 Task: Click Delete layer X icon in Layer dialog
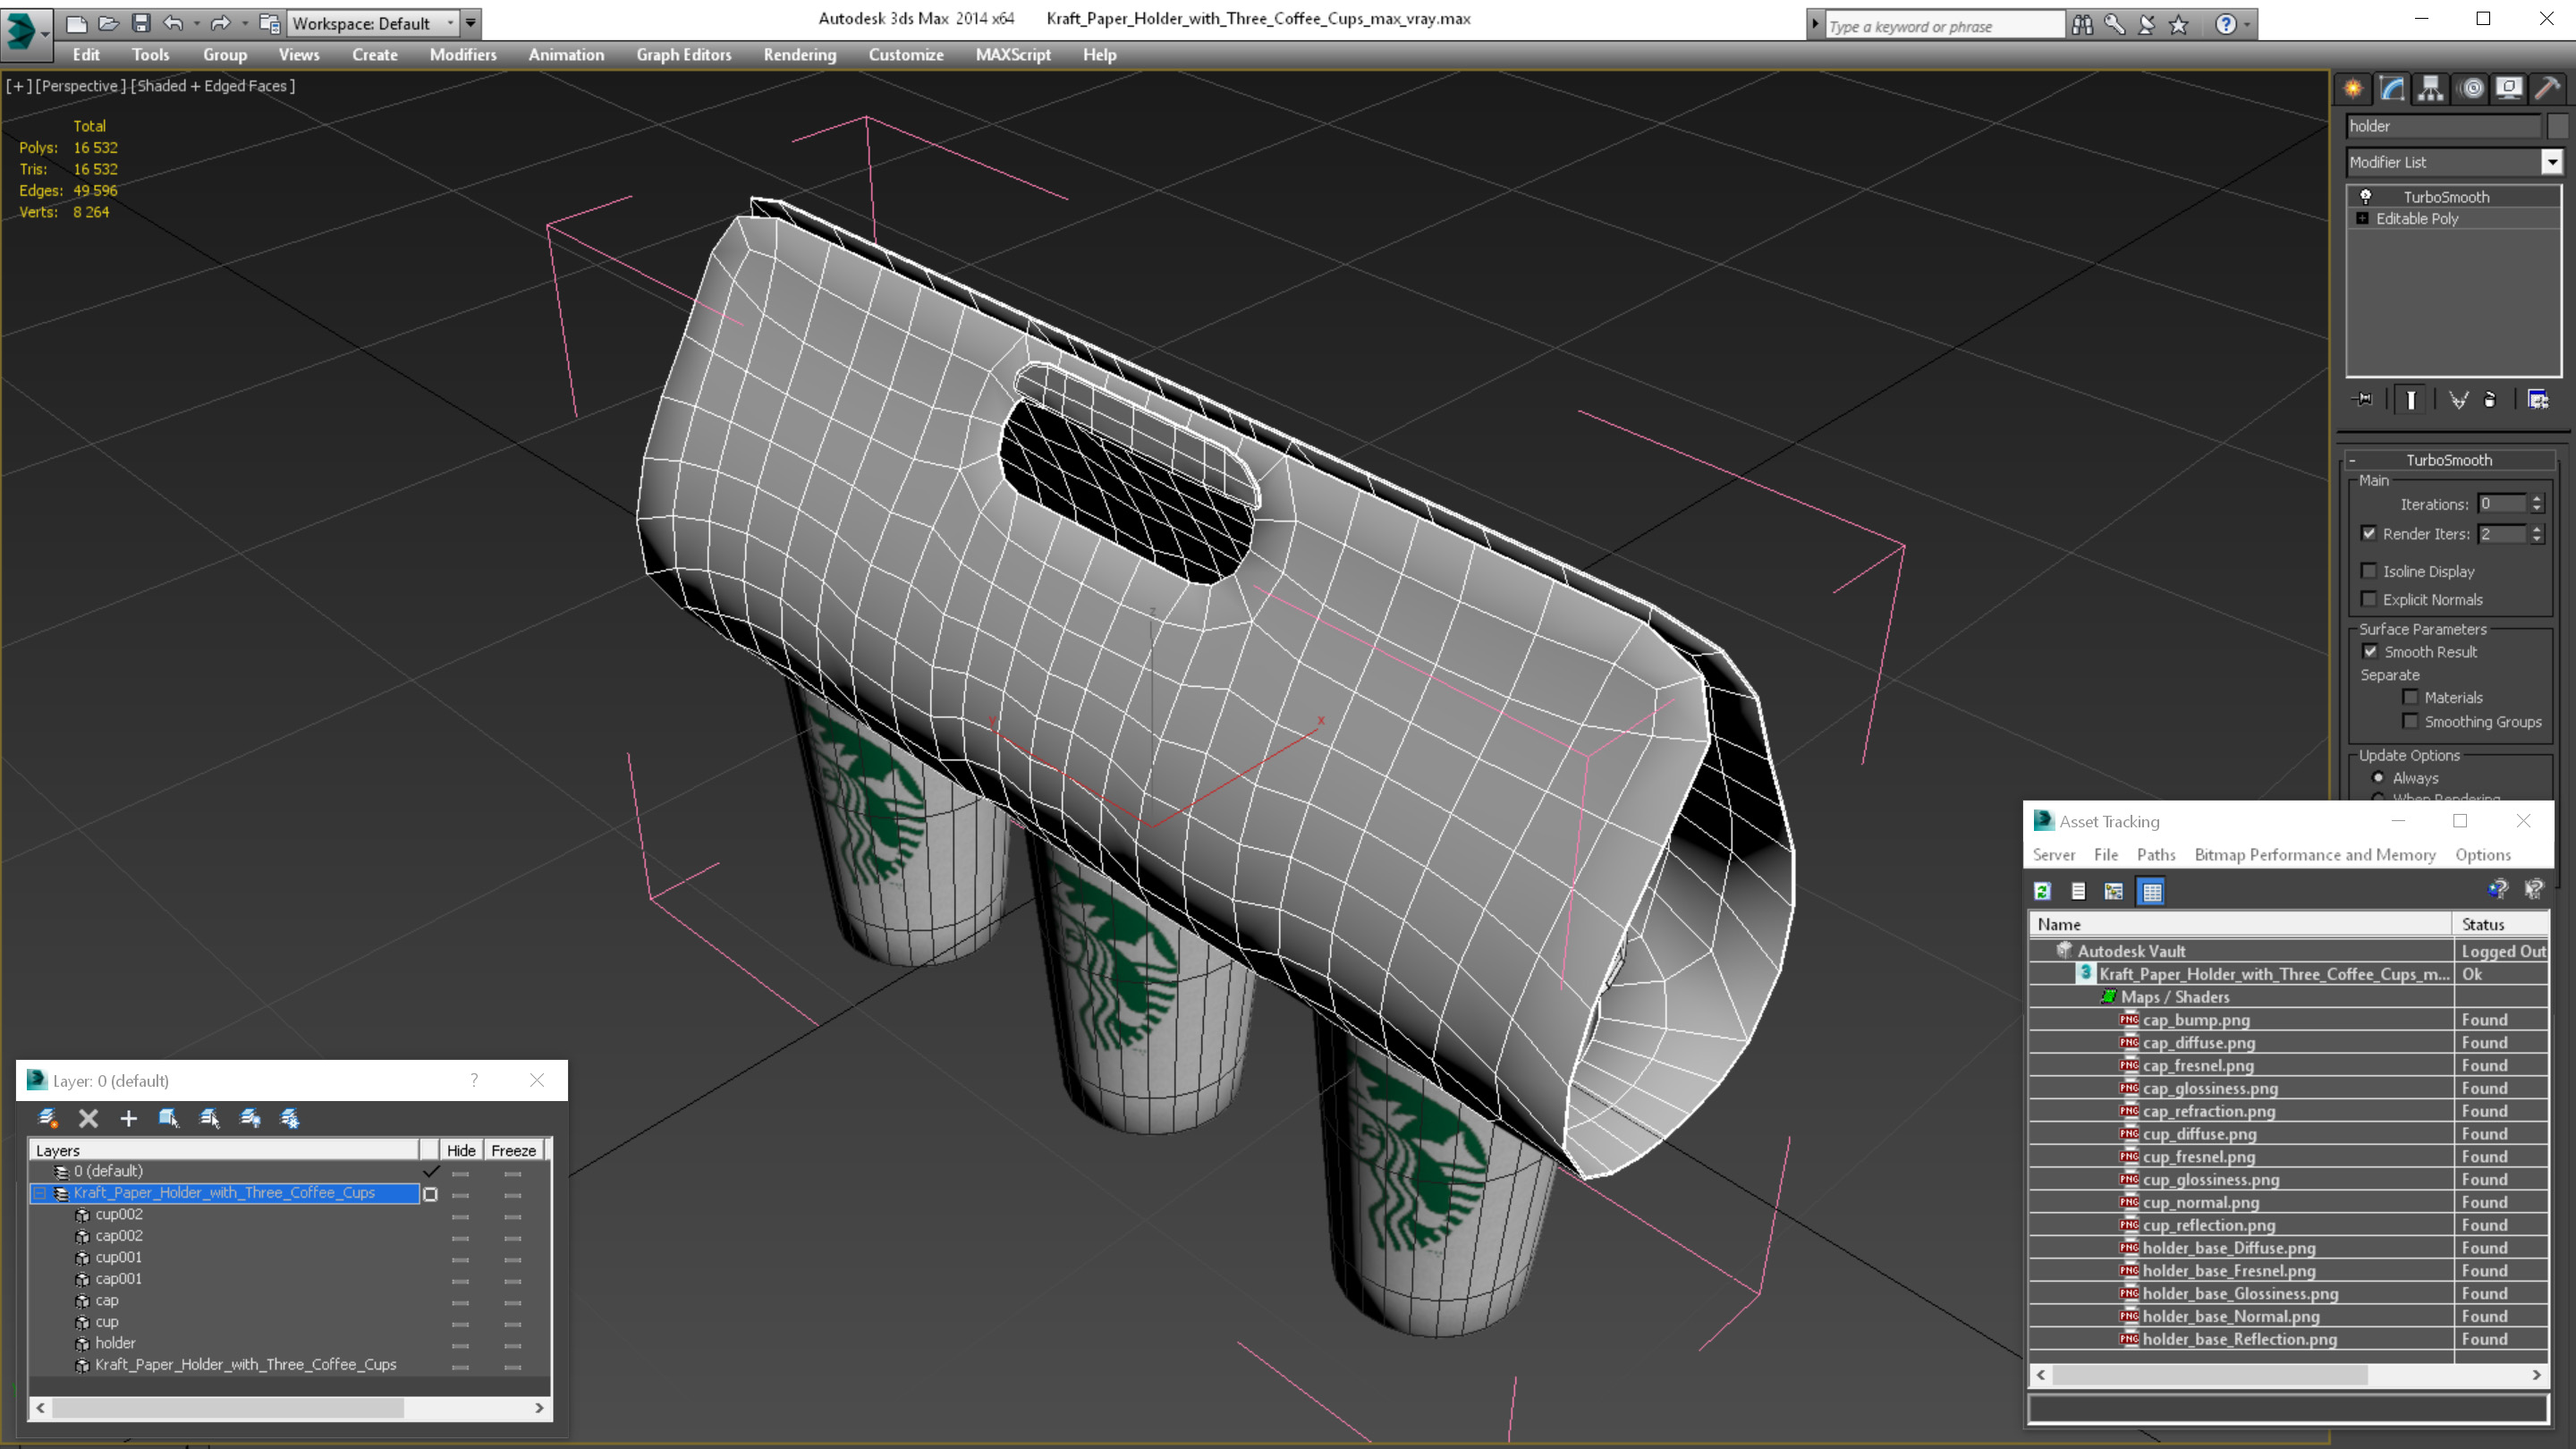(x=88, y=1118)
